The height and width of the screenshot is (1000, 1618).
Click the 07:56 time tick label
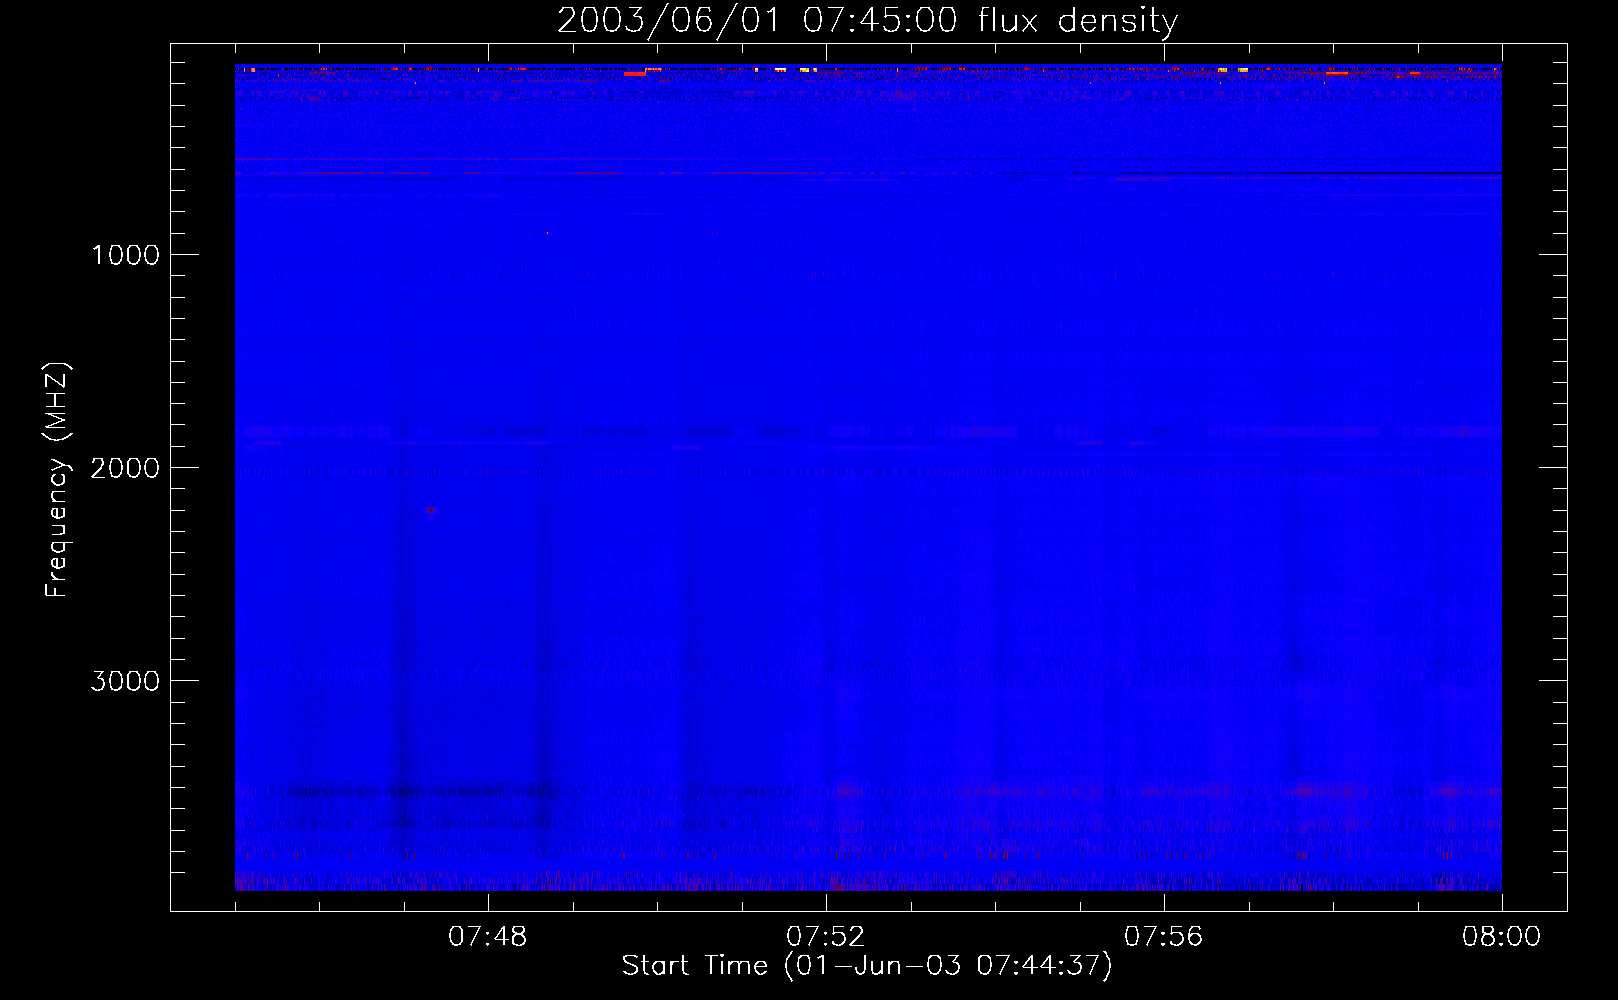click(x=1164, y=937)
